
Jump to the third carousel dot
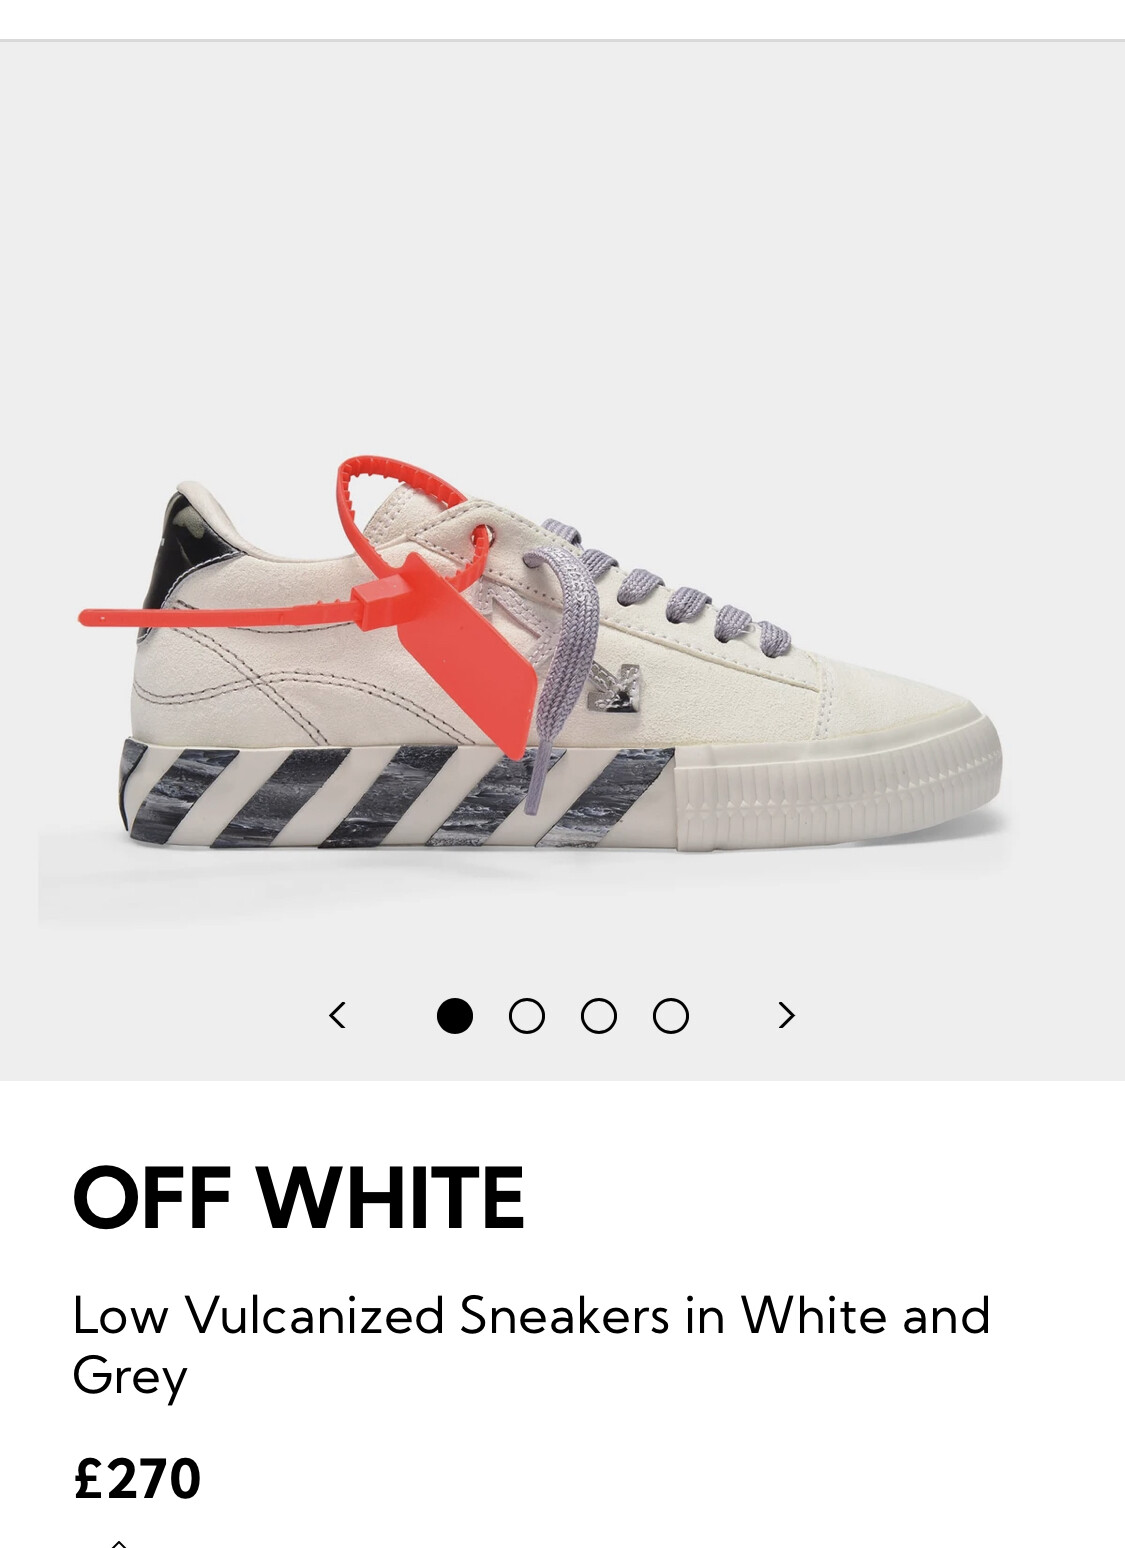[x=599, y=1016]
